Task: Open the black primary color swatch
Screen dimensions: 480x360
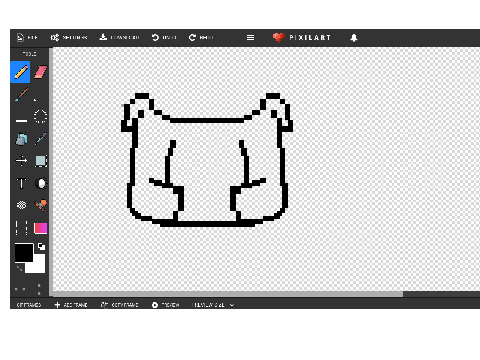Action: (x=24, y=252)
